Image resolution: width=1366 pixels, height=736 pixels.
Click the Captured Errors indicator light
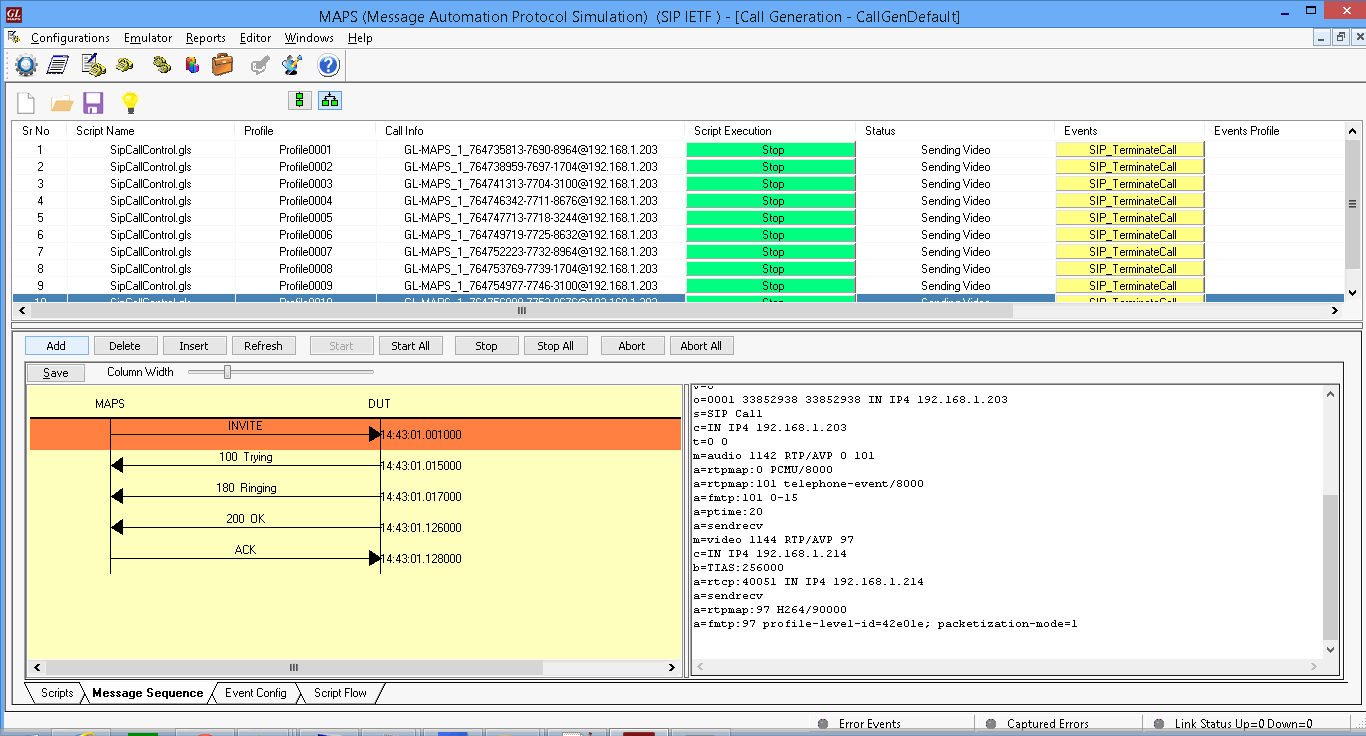(991, 724)
